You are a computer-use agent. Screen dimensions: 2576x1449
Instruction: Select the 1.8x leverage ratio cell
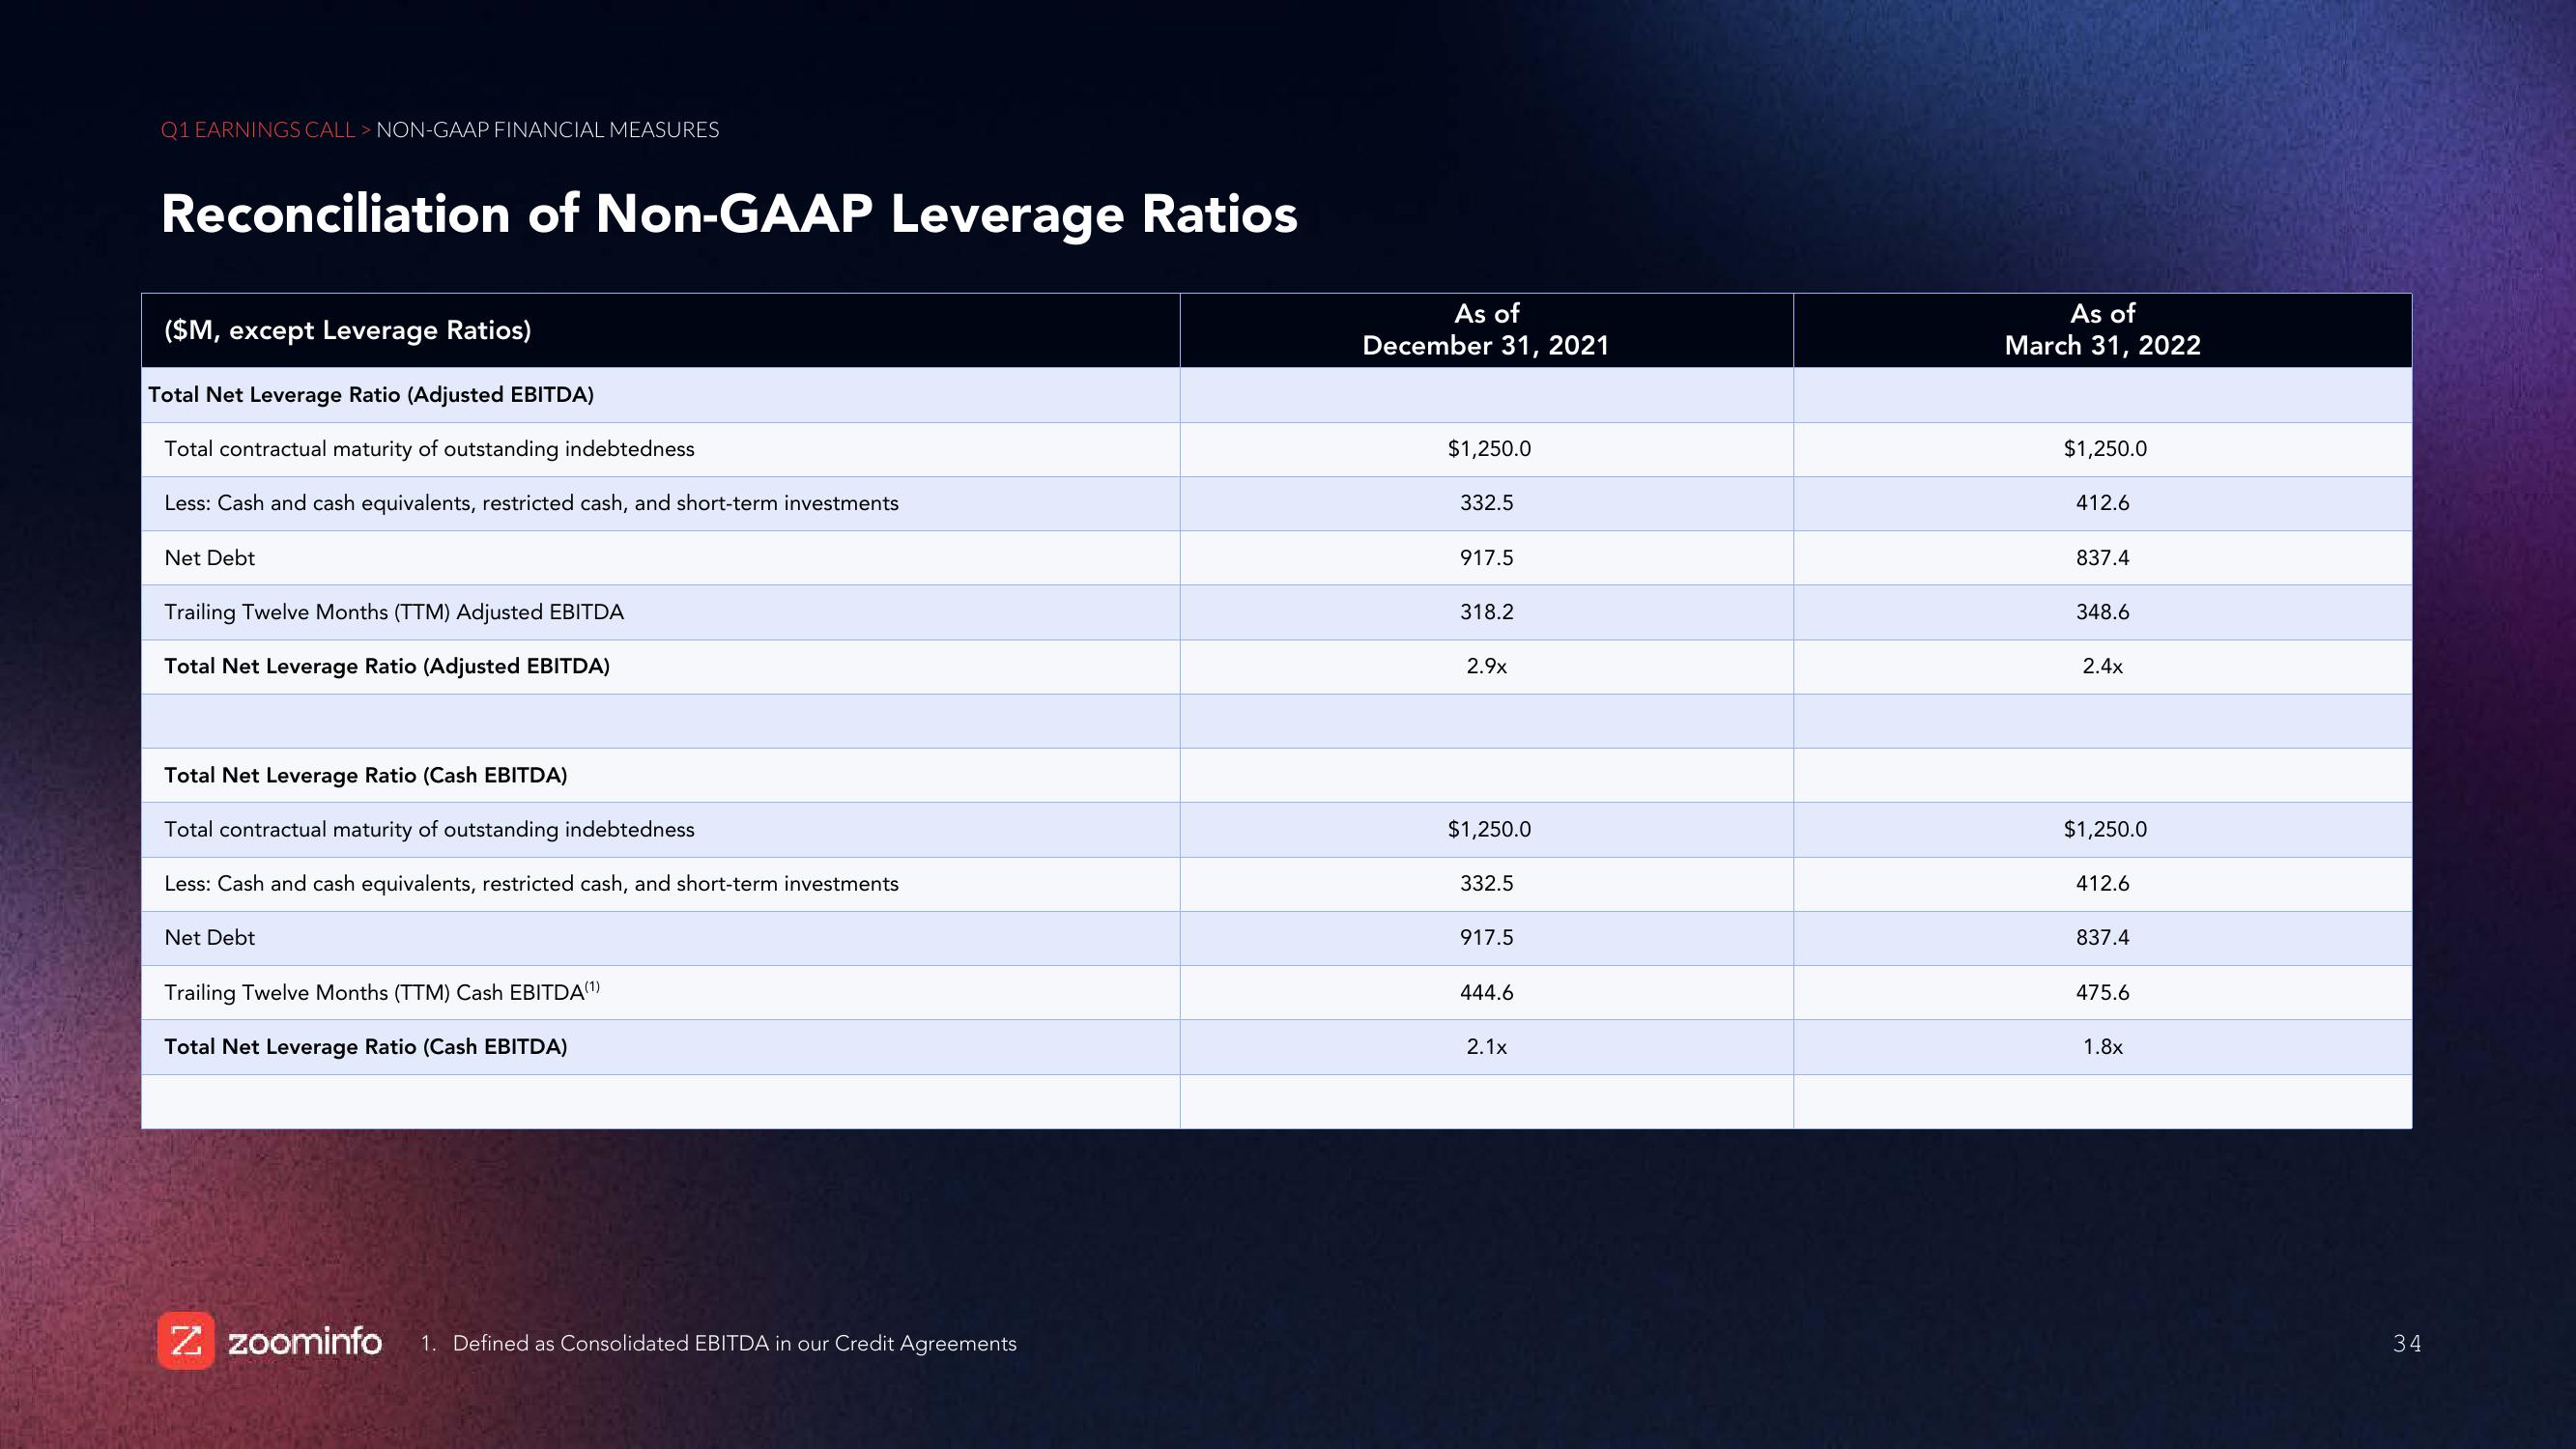[2102, 1047]
